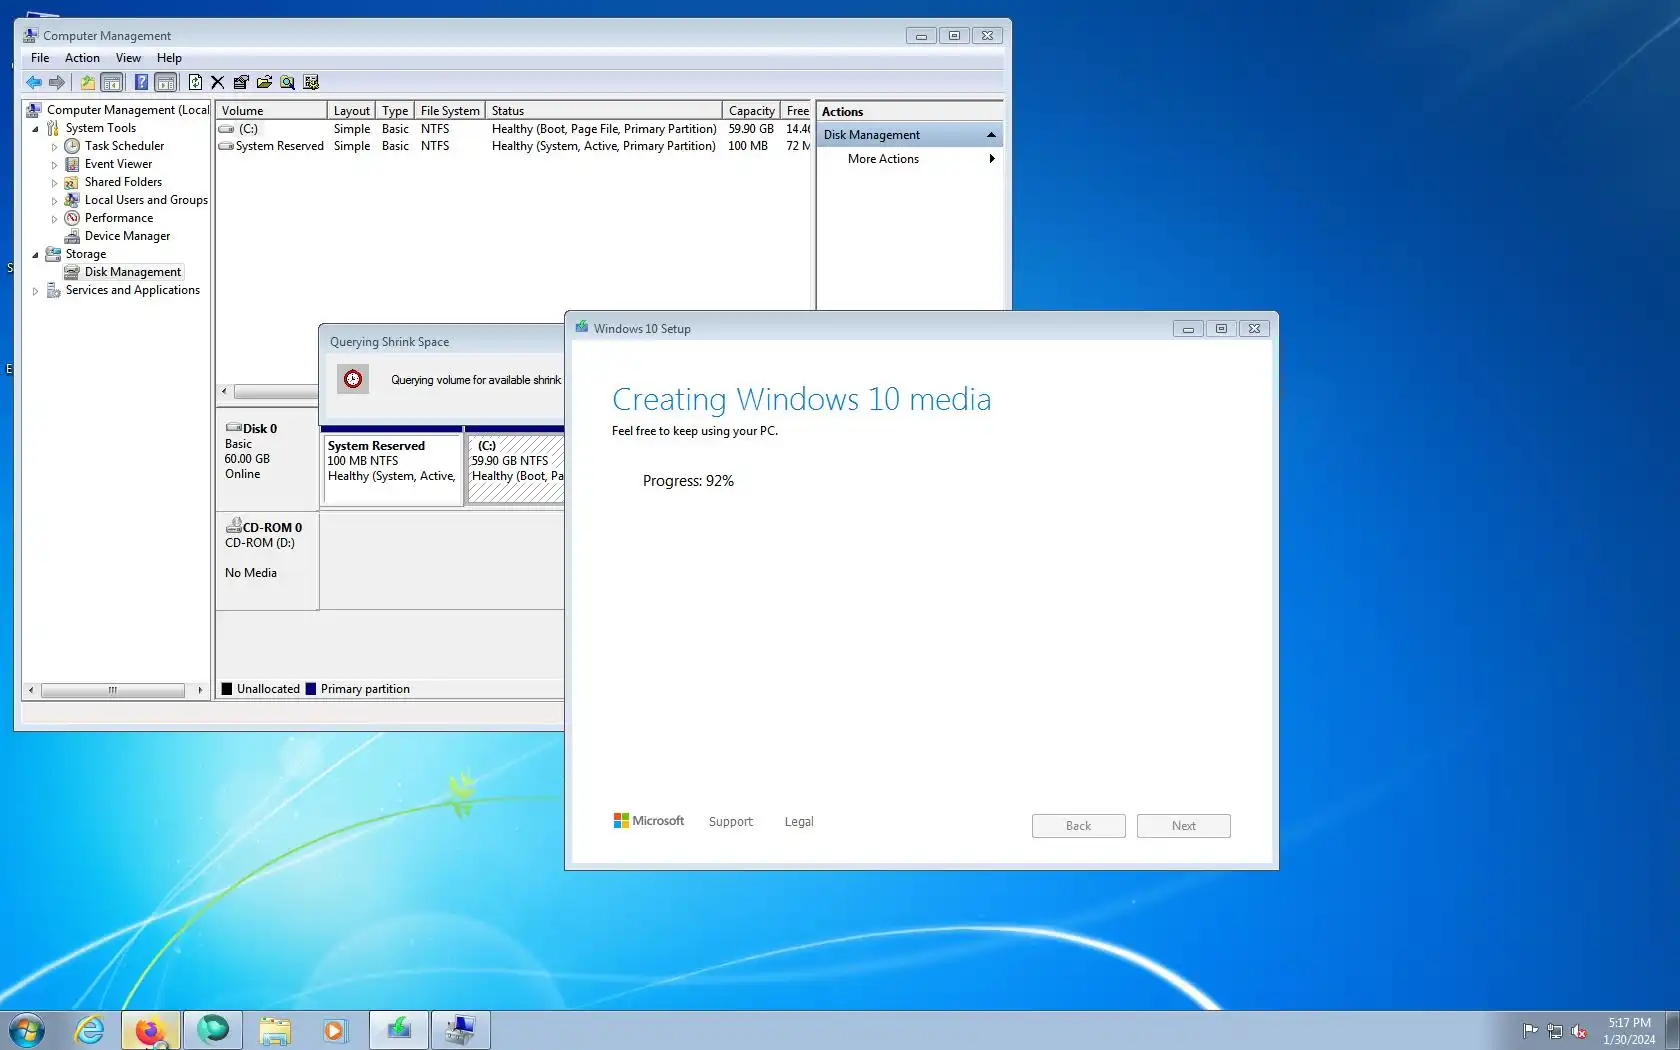Click the console tree scroll right arrow
1680x1050 pixels.
pyautogui.click(x=200, y=690)
